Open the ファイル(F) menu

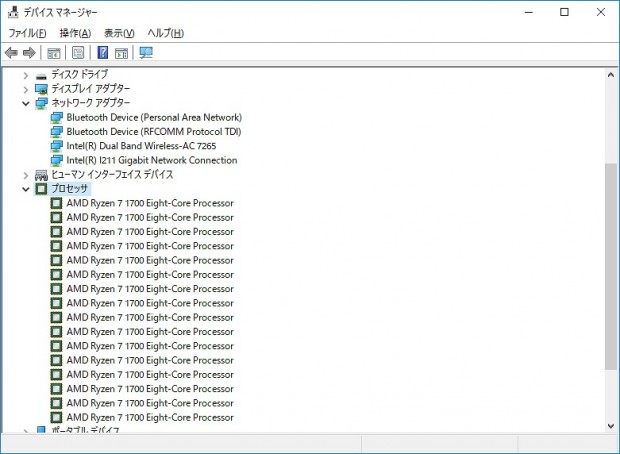(x=27, y=33)
